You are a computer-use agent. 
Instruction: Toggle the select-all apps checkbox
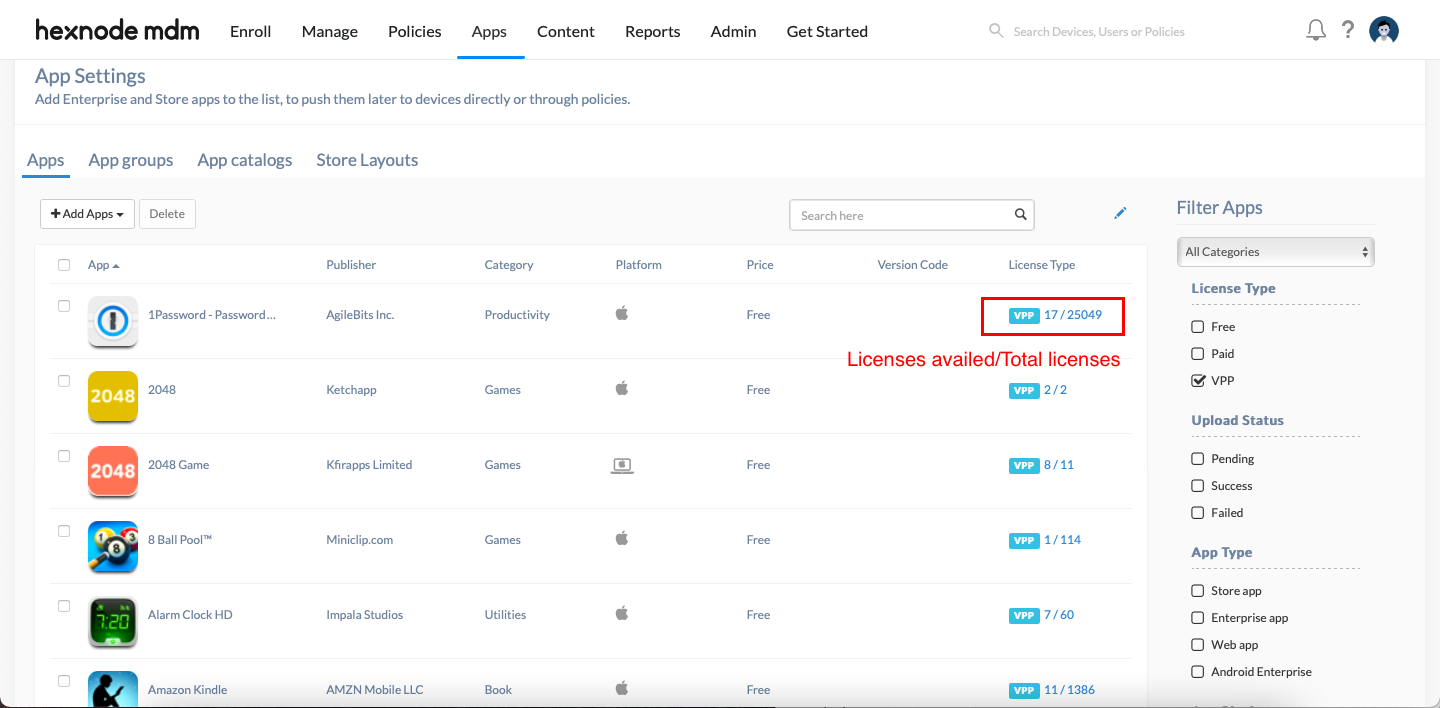(x=64, y=265)
